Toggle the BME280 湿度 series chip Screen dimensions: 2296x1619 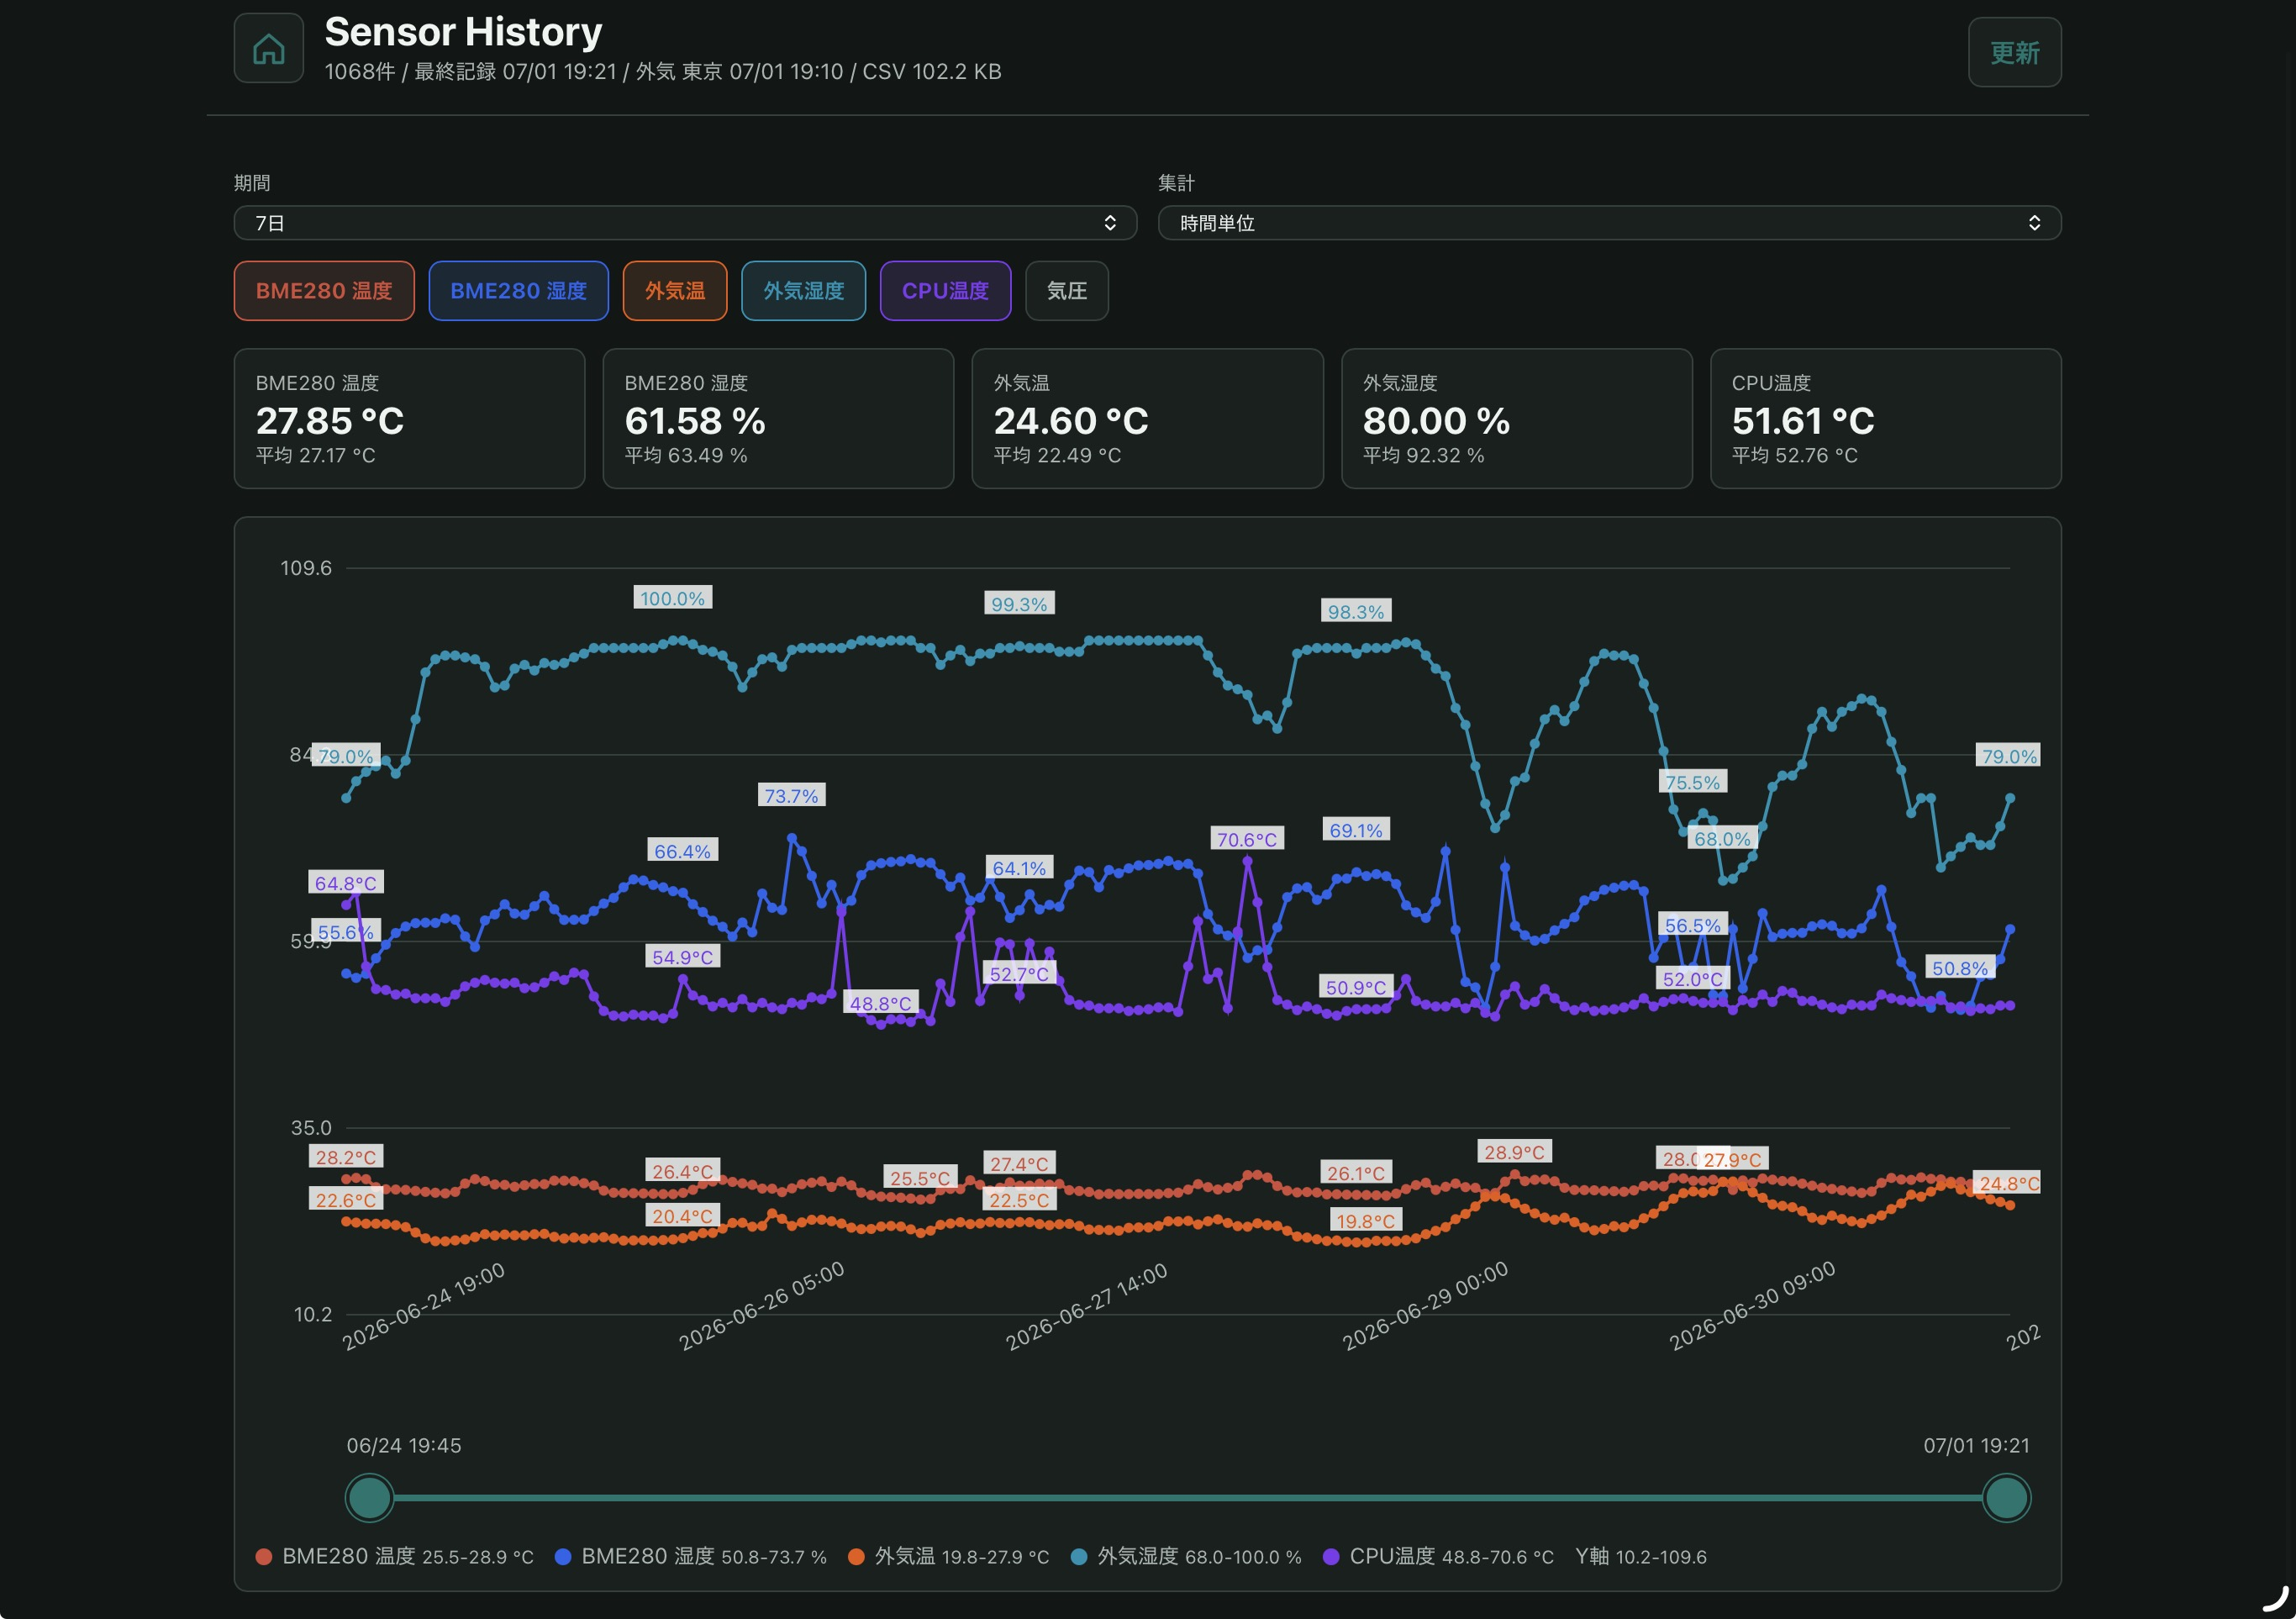pyautogui.click(x=518, y=291)
